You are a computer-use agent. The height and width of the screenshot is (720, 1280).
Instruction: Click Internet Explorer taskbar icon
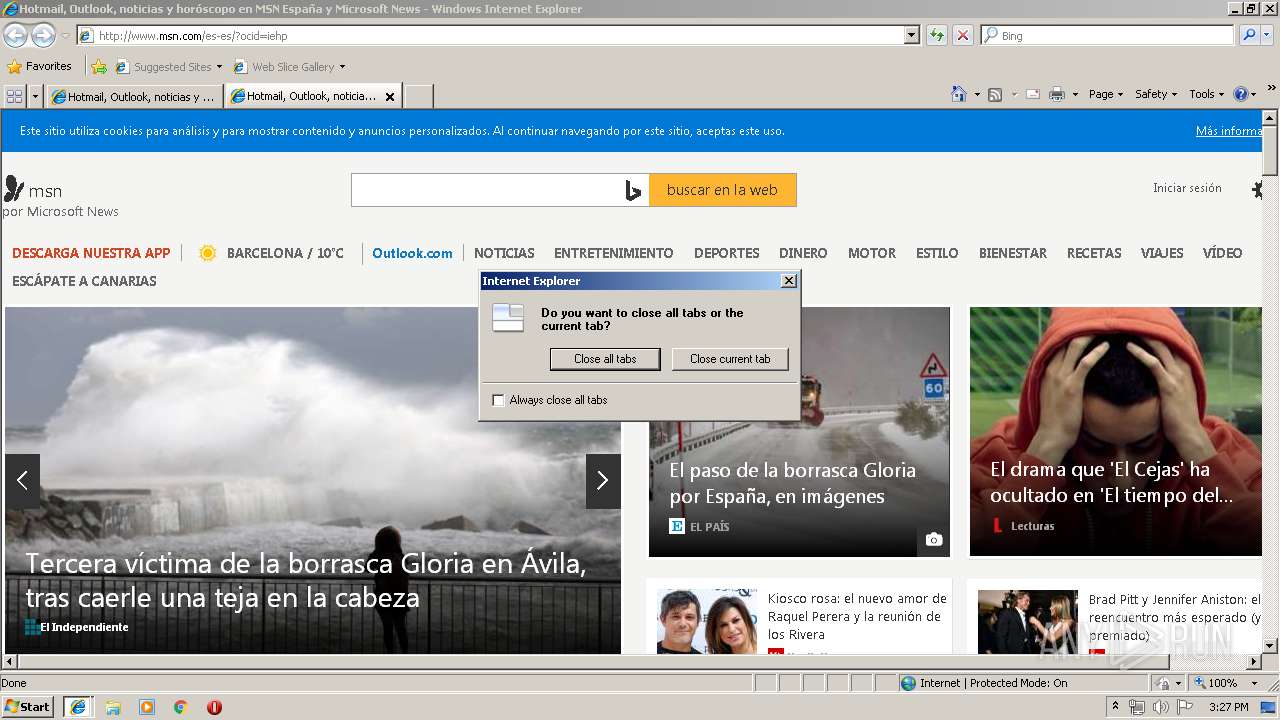point(78,707)
